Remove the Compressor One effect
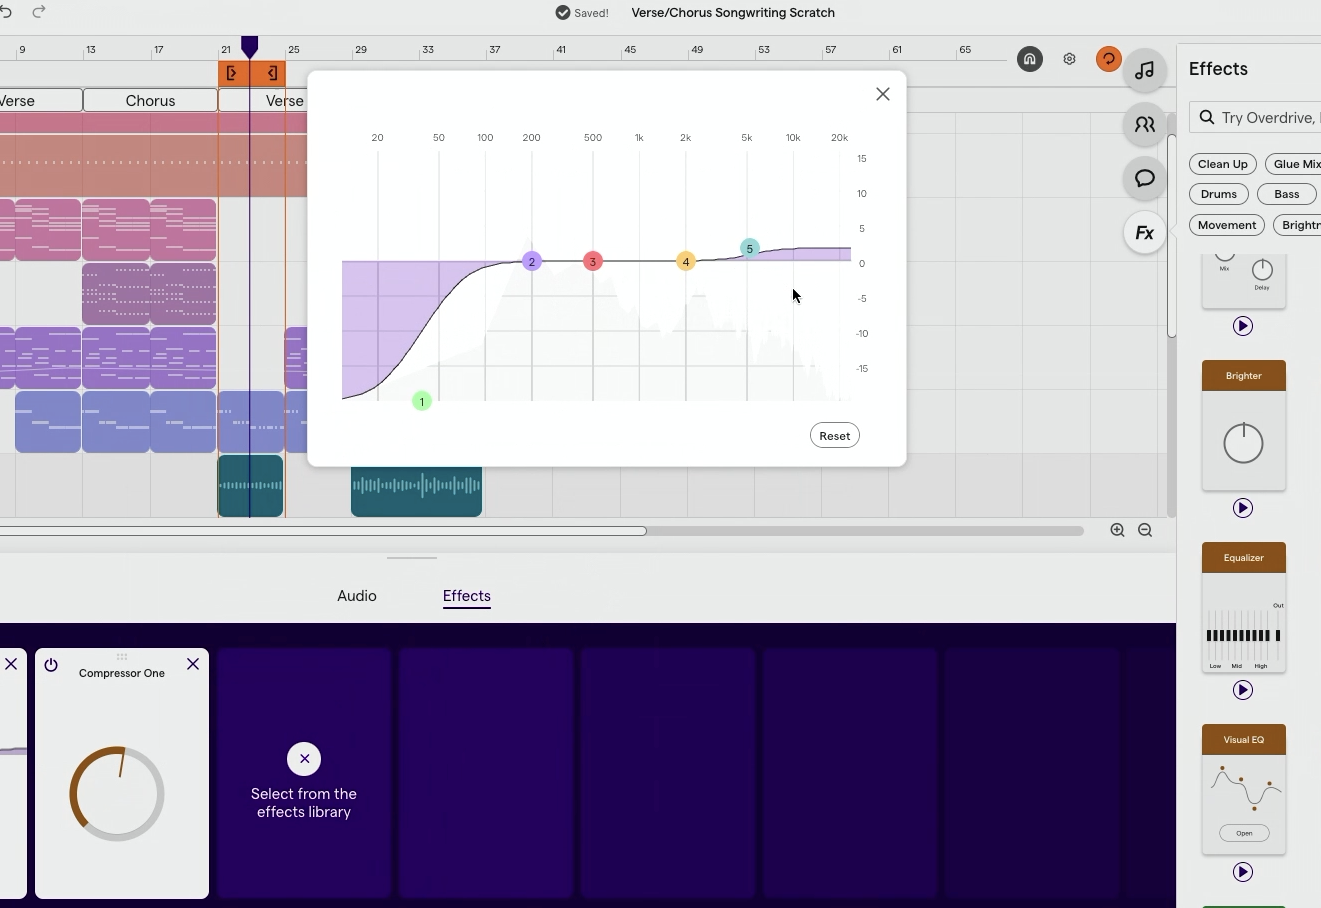This screenshot has width=1321, height=908. click(193, 664)
